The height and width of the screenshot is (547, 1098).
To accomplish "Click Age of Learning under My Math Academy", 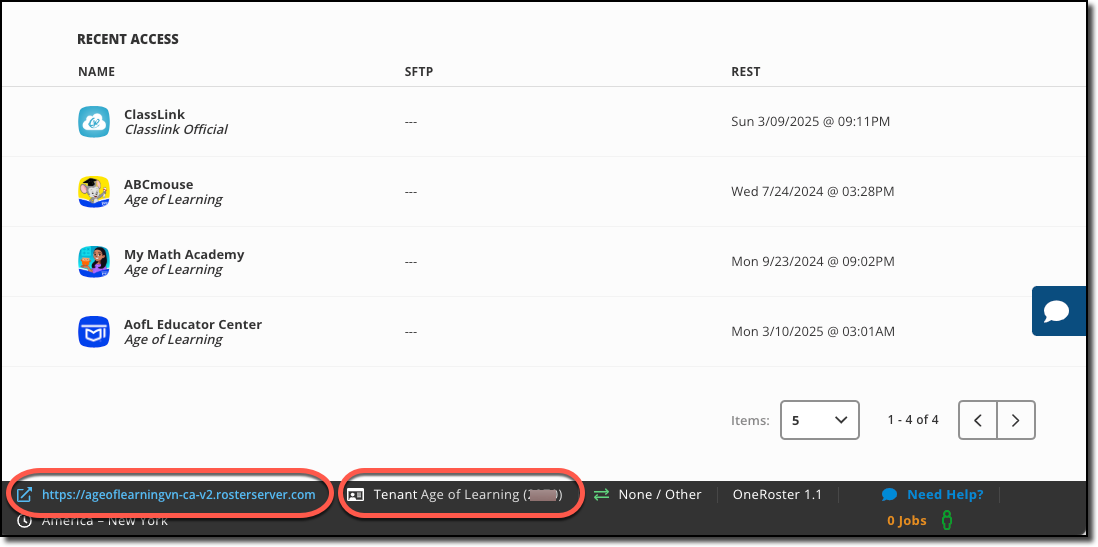I will [173, 270].
